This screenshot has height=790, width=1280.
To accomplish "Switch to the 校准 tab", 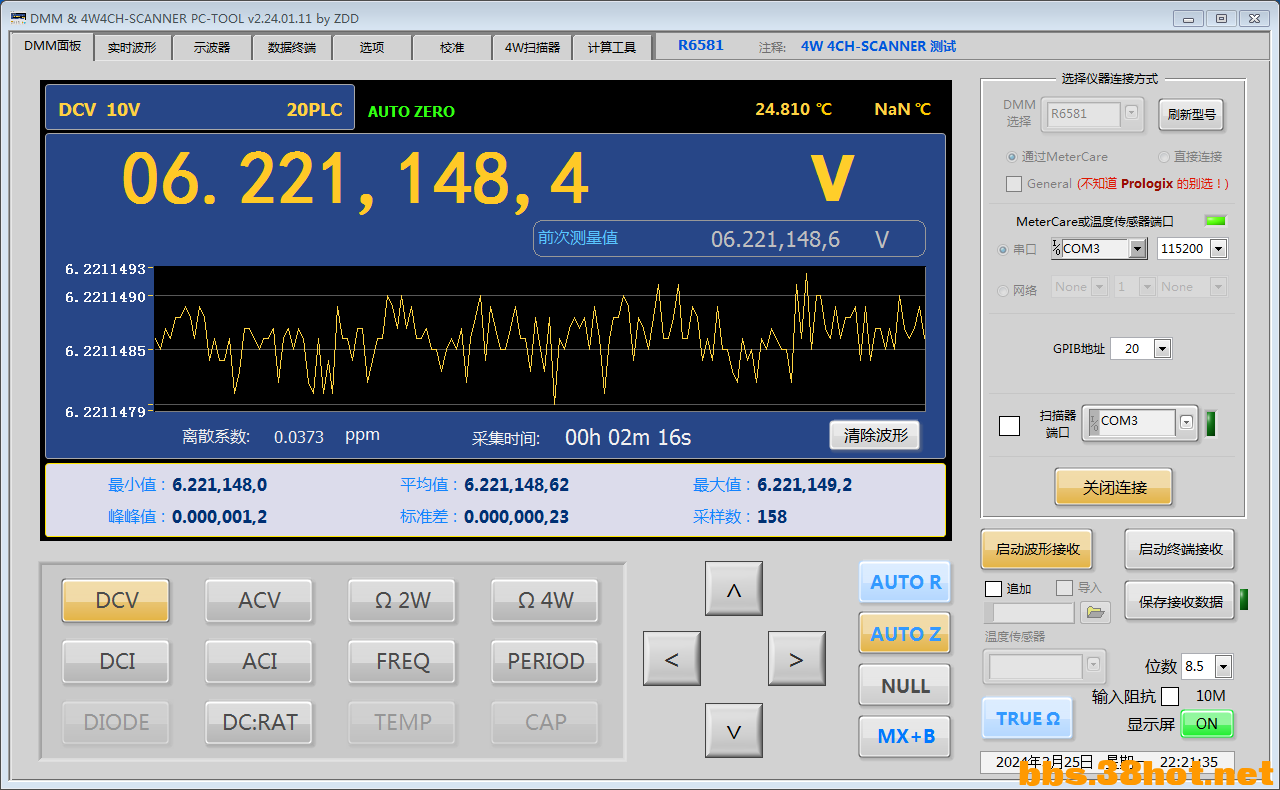I will (452, 47).
